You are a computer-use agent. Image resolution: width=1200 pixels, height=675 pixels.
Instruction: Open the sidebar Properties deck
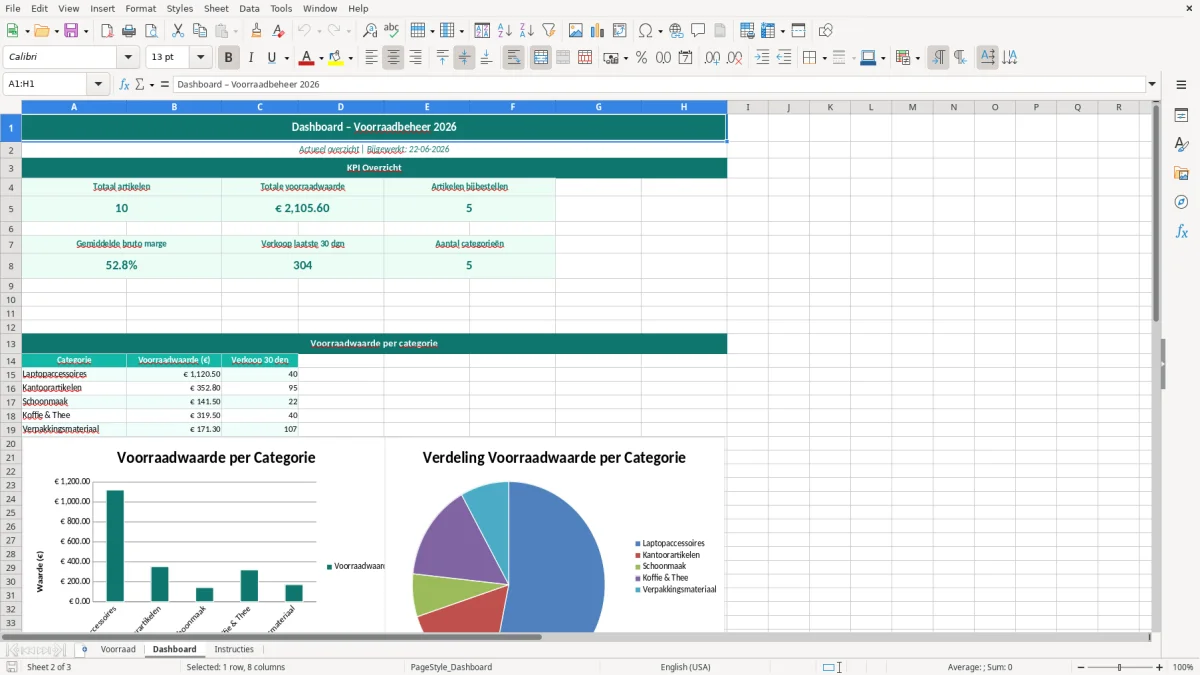tap(1181, 116)
